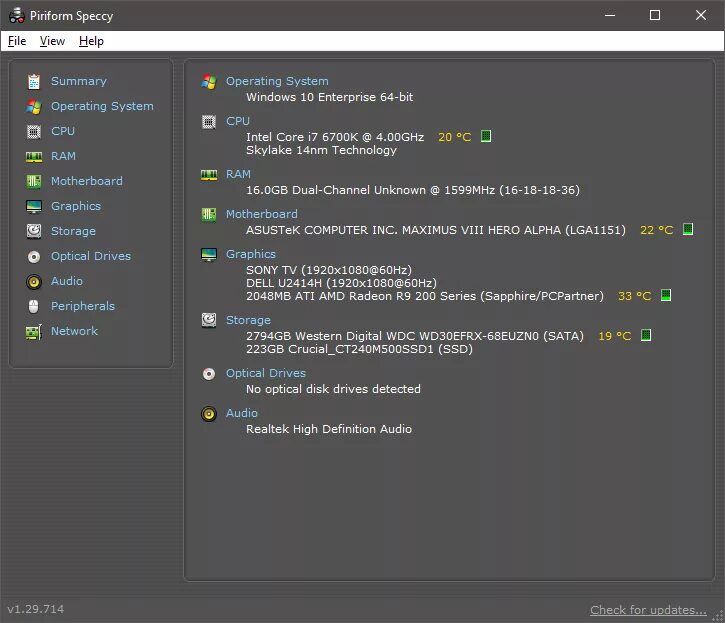Click the Motherboard heading link in summary
The width and height of the screenshot is (725, 623).
coord(262,214)
